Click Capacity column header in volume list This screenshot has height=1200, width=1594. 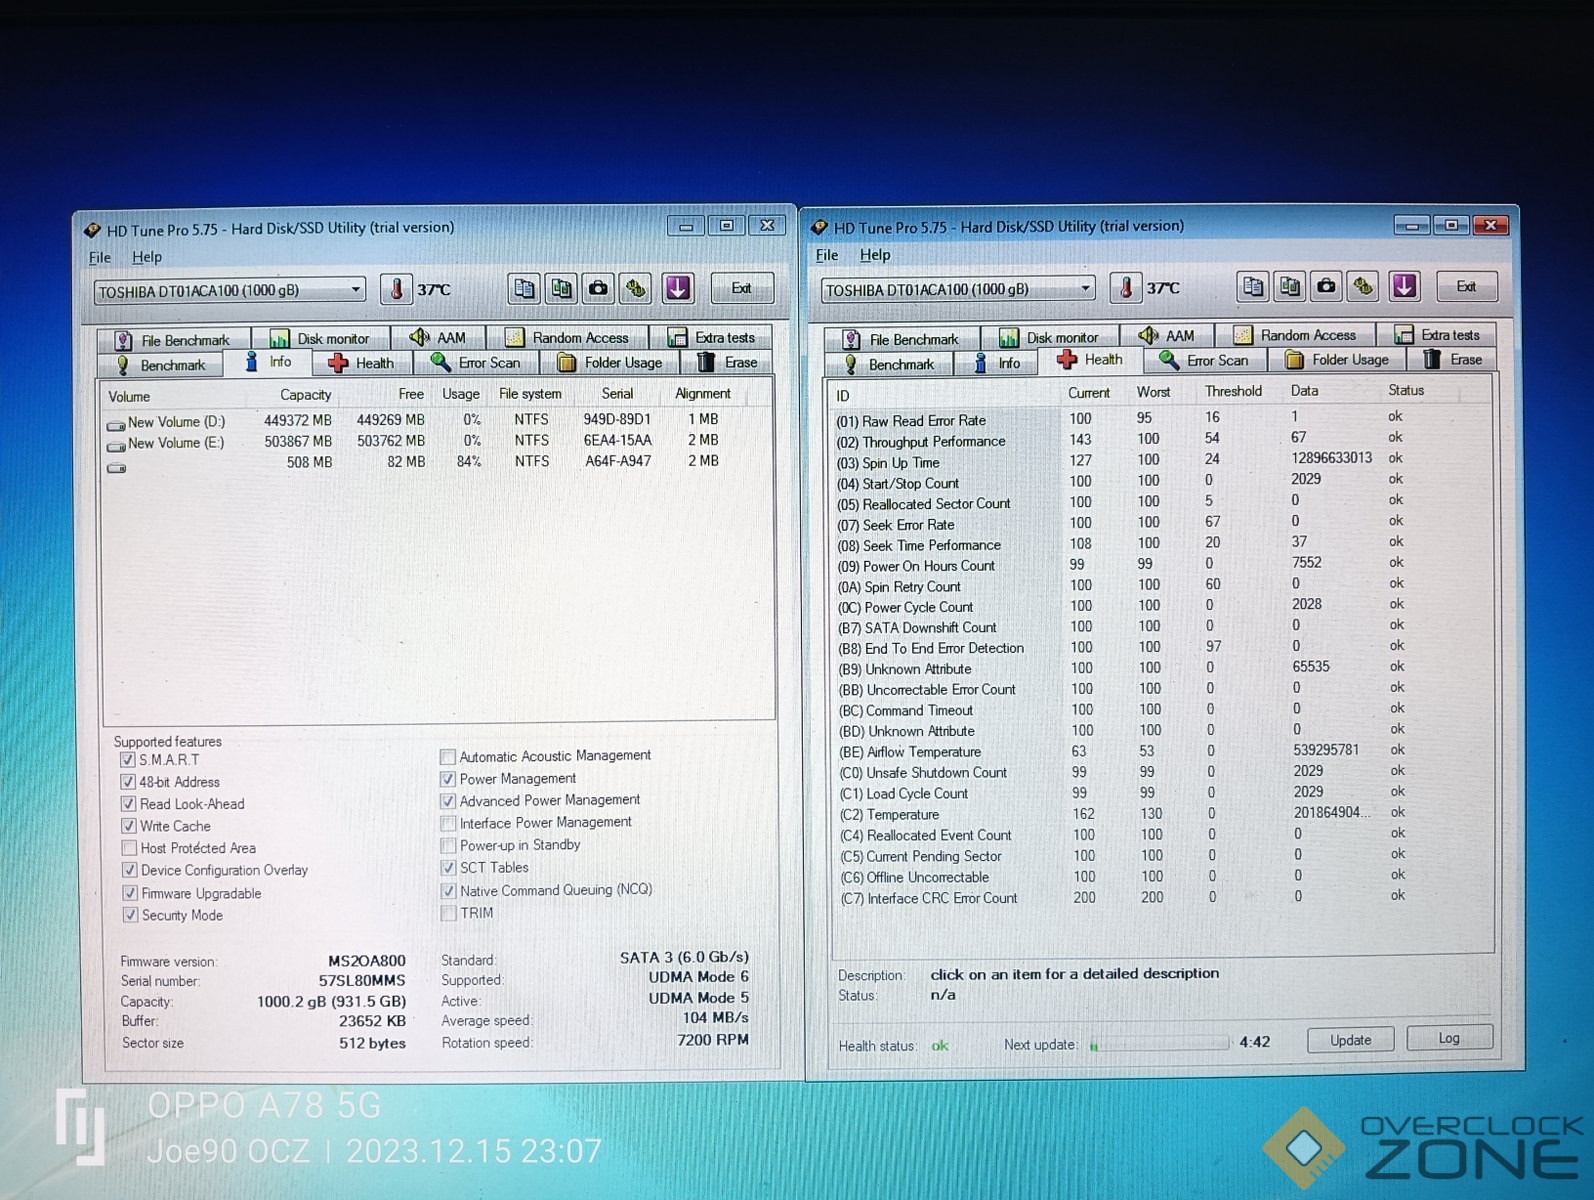tap(305, 395)
